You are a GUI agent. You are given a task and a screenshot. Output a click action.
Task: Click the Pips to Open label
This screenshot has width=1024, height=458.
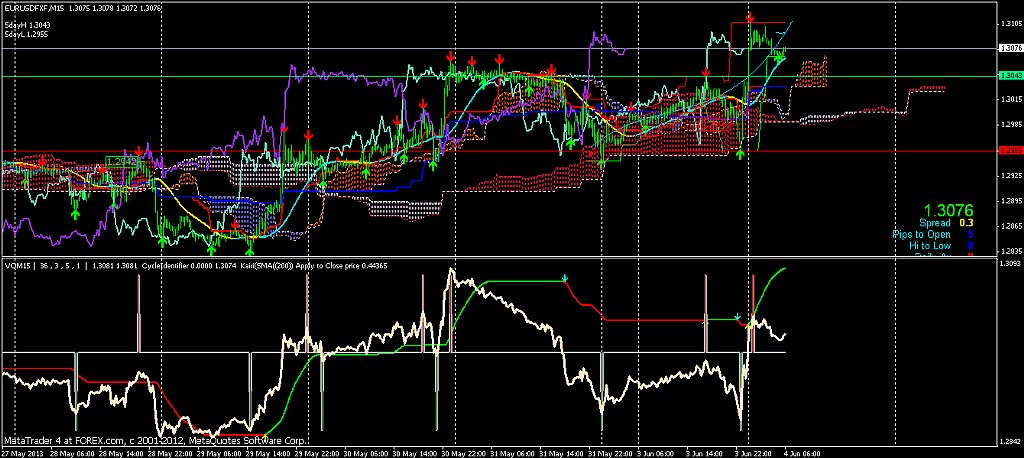pos(921,235)
